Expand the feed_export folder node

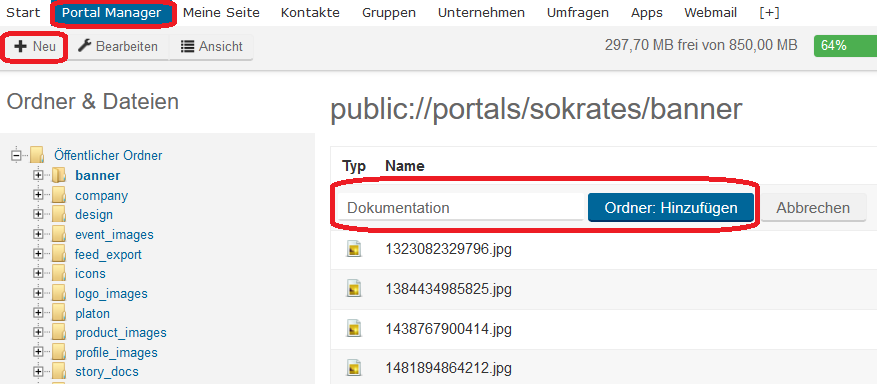pyautogui.click(x=38, y=254)
